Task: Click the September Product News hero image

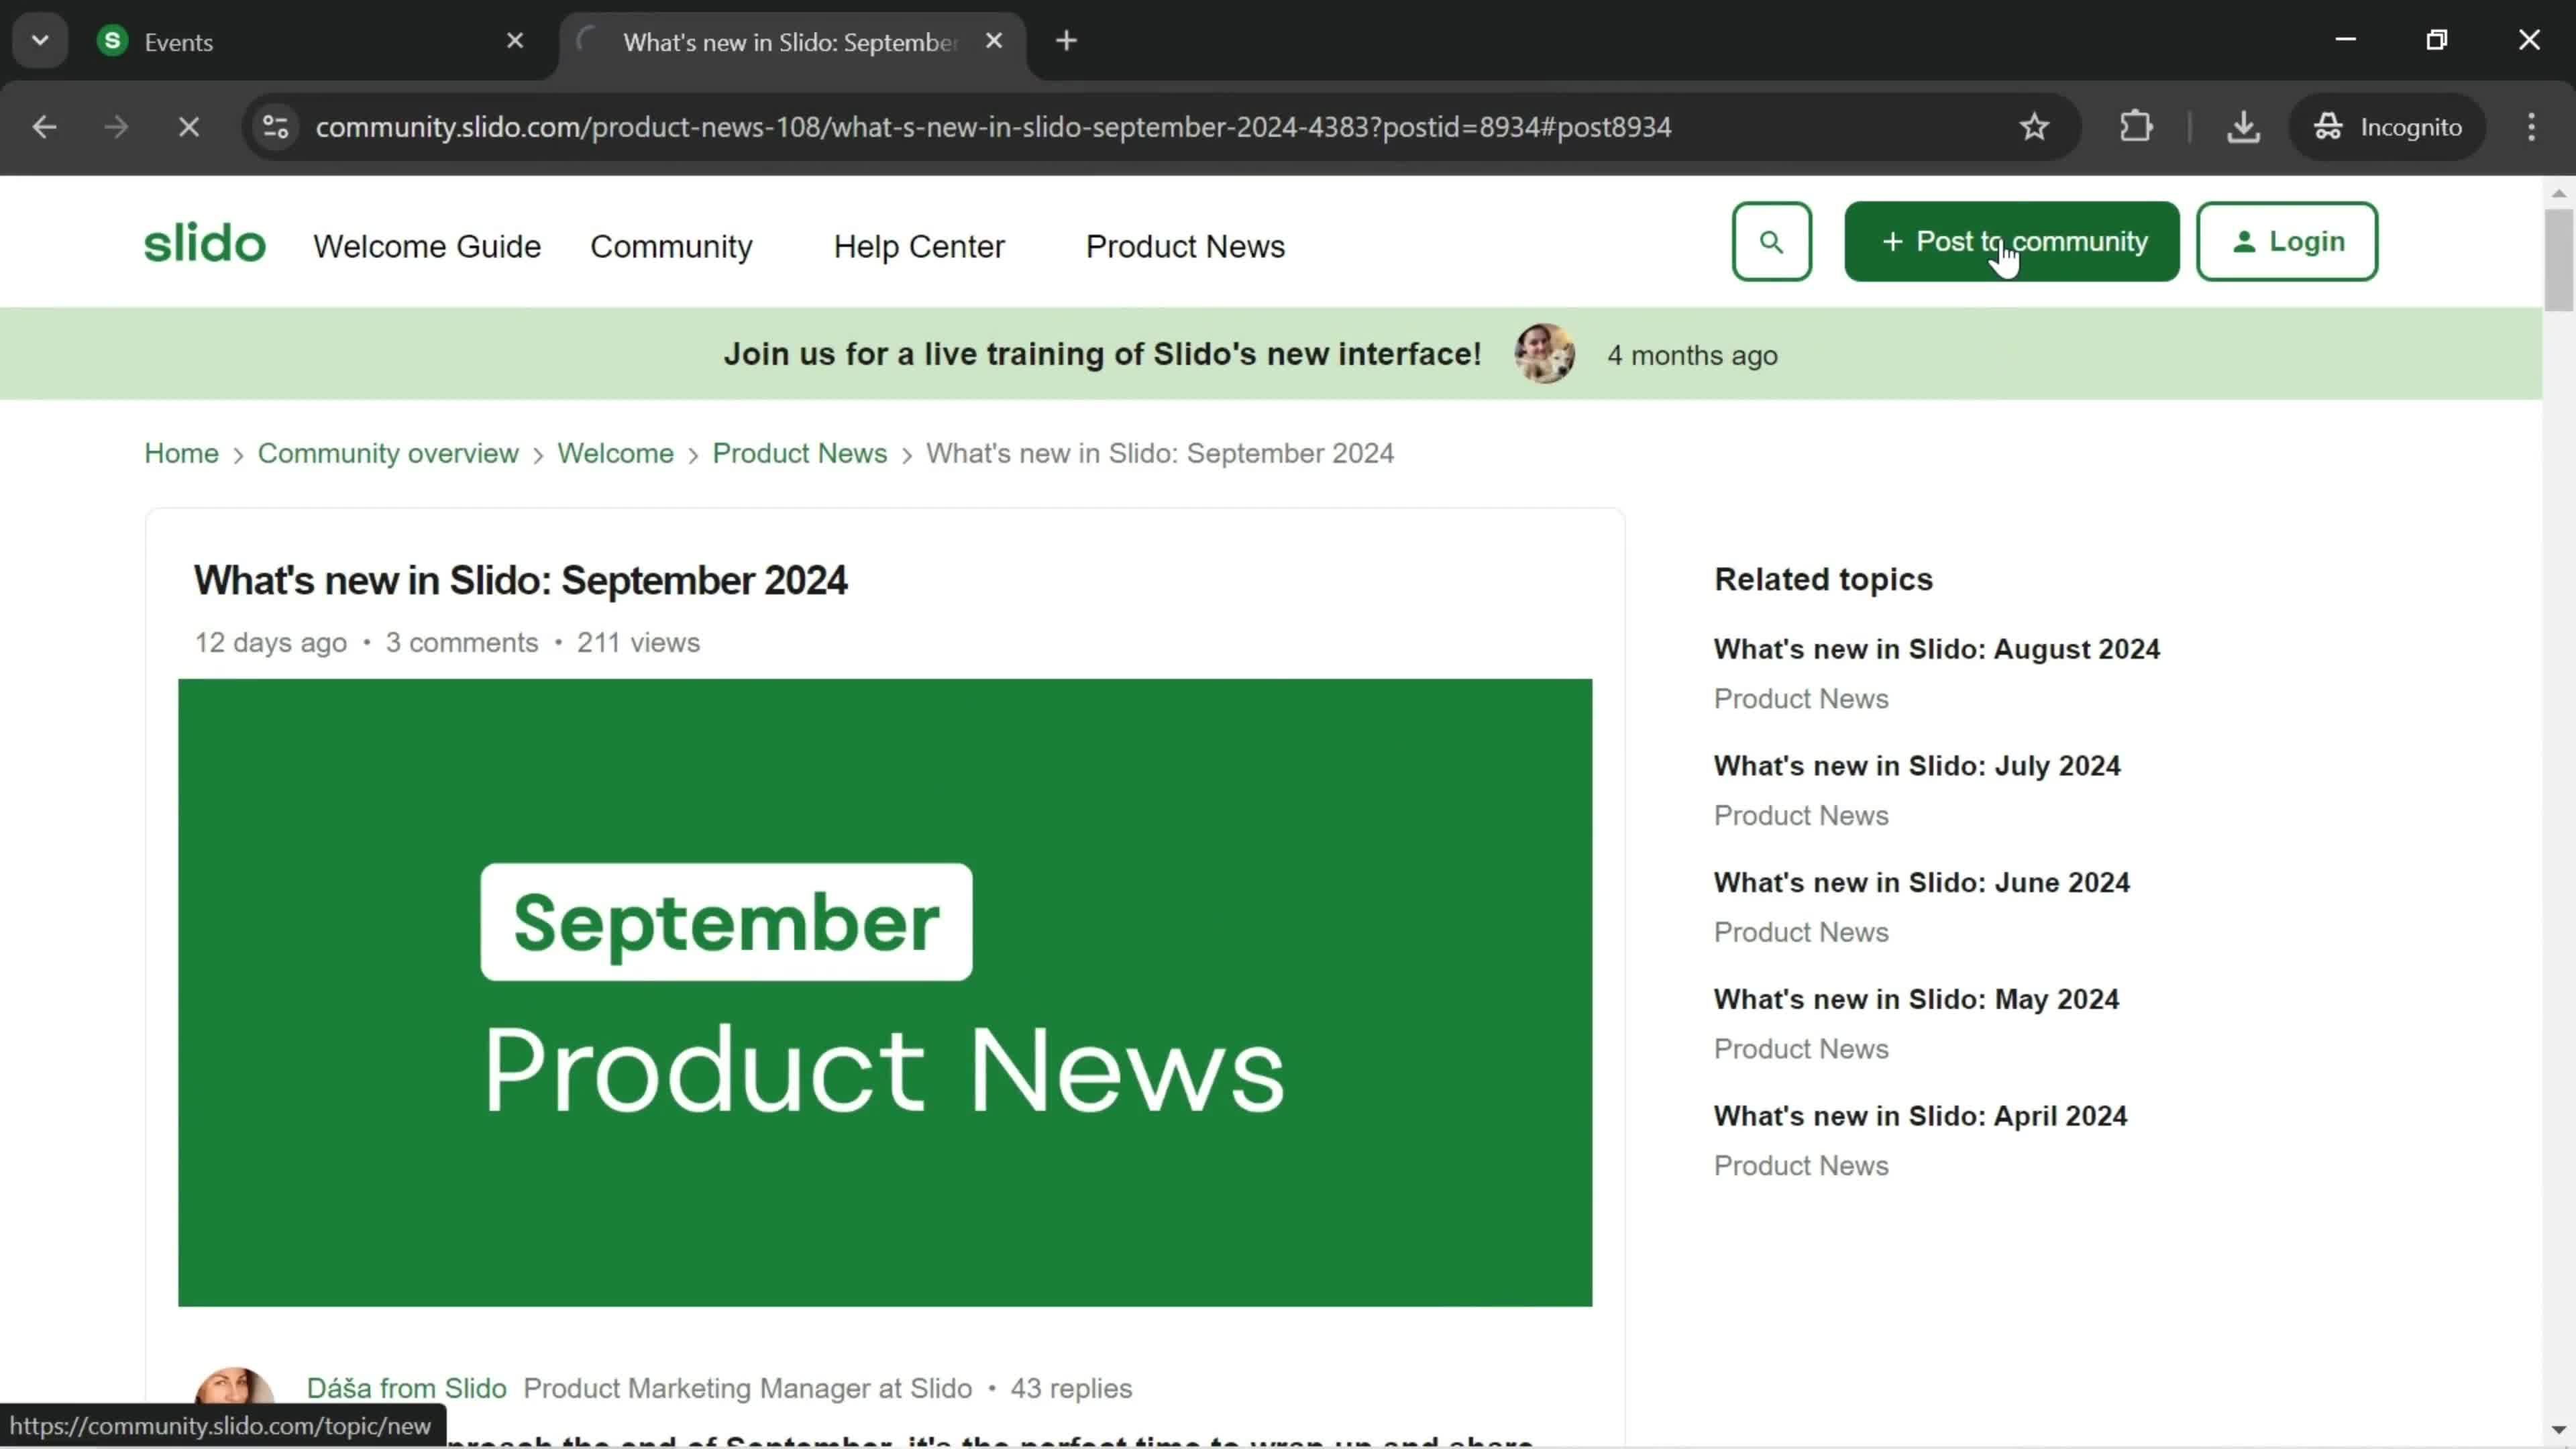Action: pyautogui.click(x=885, y=992)
